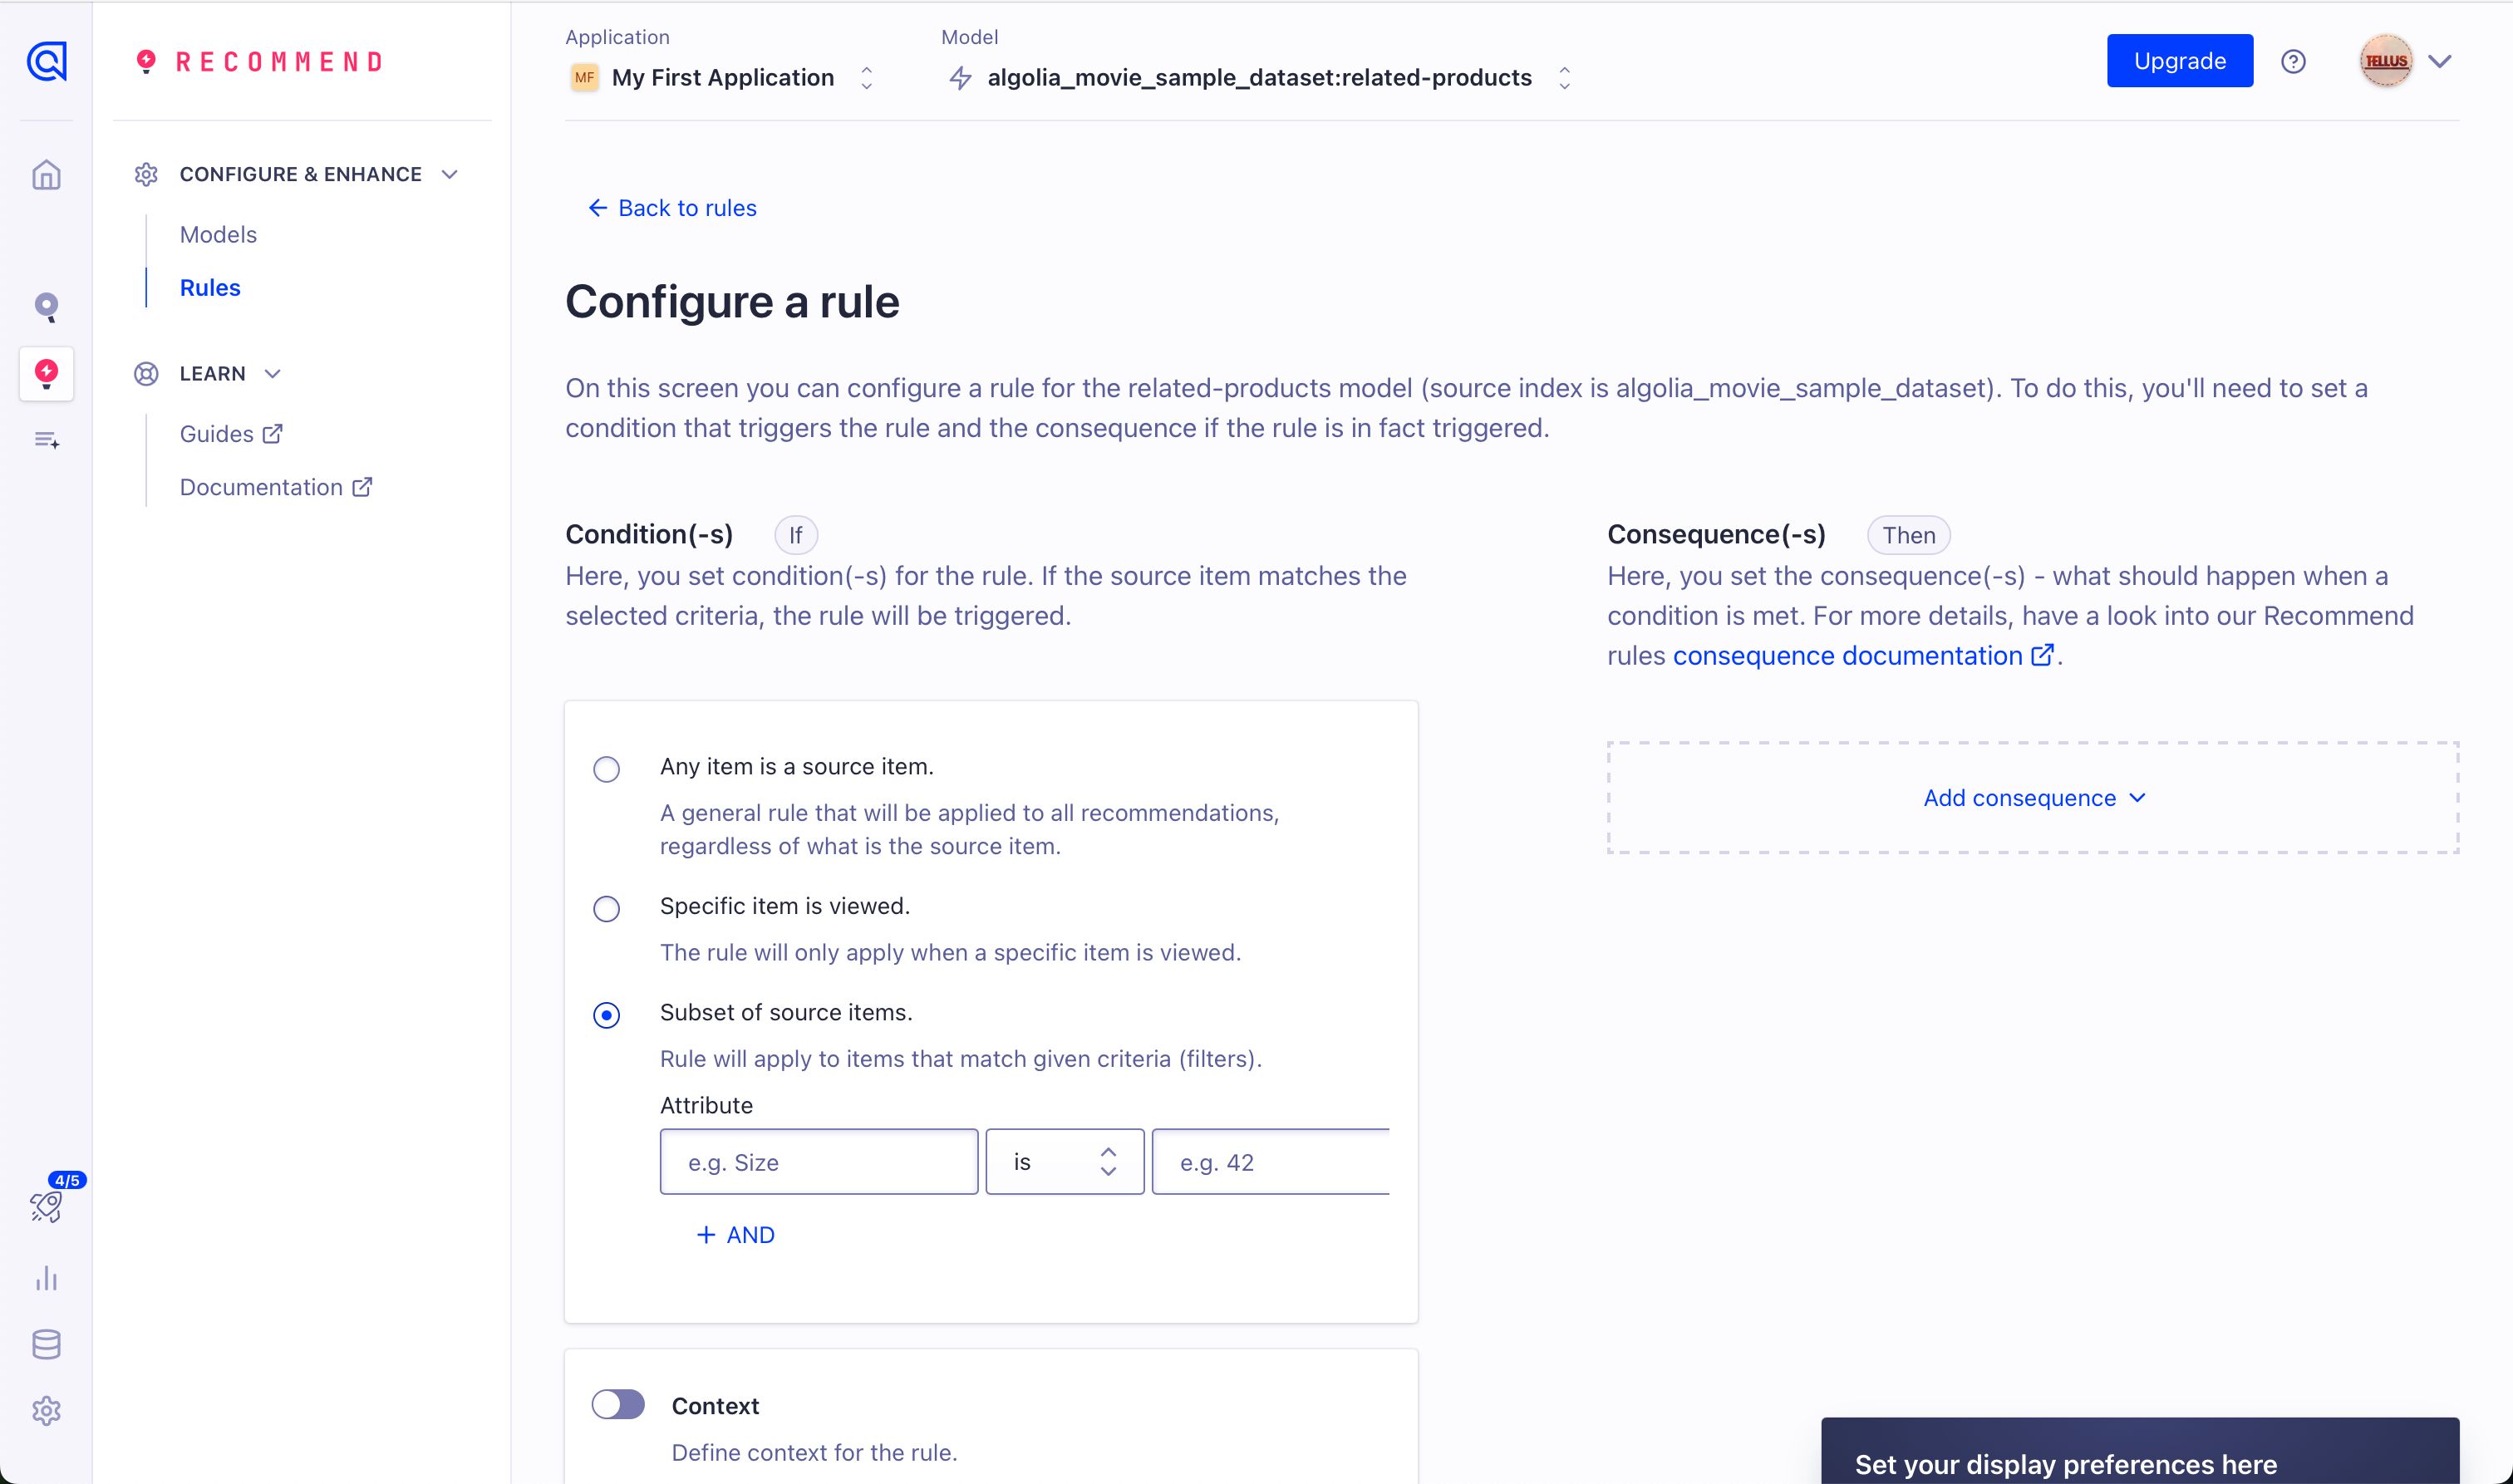Image resolution: width=2513 pixels, height=1484 pixels.
Task: Click the Attribute 'e.g. Size' input field
Action: click(x=818, y=1162)
